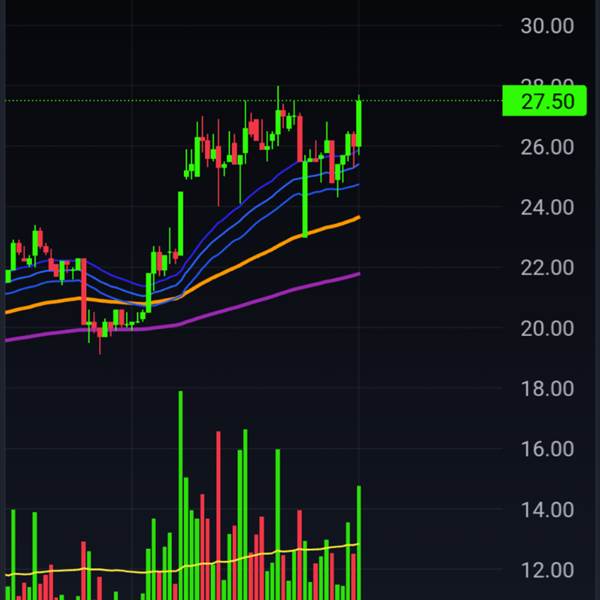Select the 14.00 price axis label
This screenshot has height=600, width=600.
tap(547, 510)
